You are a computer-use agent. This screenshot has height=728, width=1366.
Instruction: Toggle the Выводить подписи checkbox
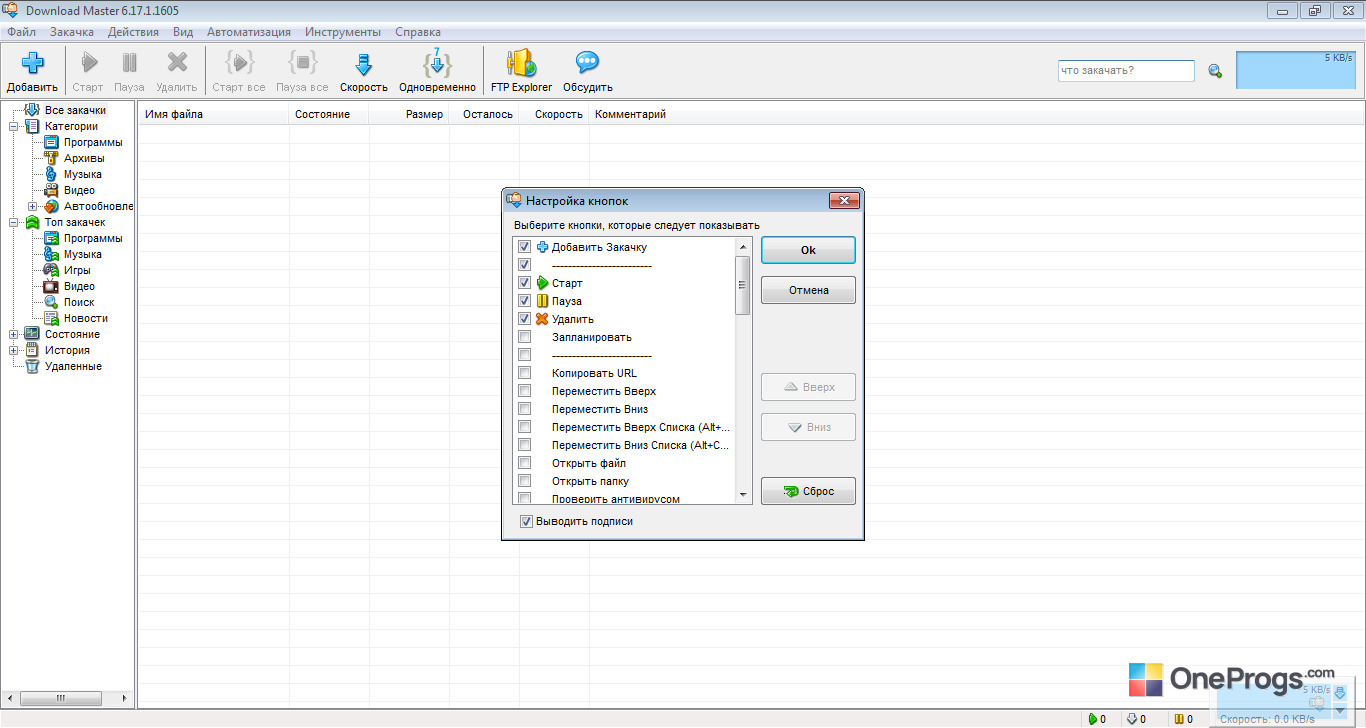pyautogui.click(x=526, y=521)
